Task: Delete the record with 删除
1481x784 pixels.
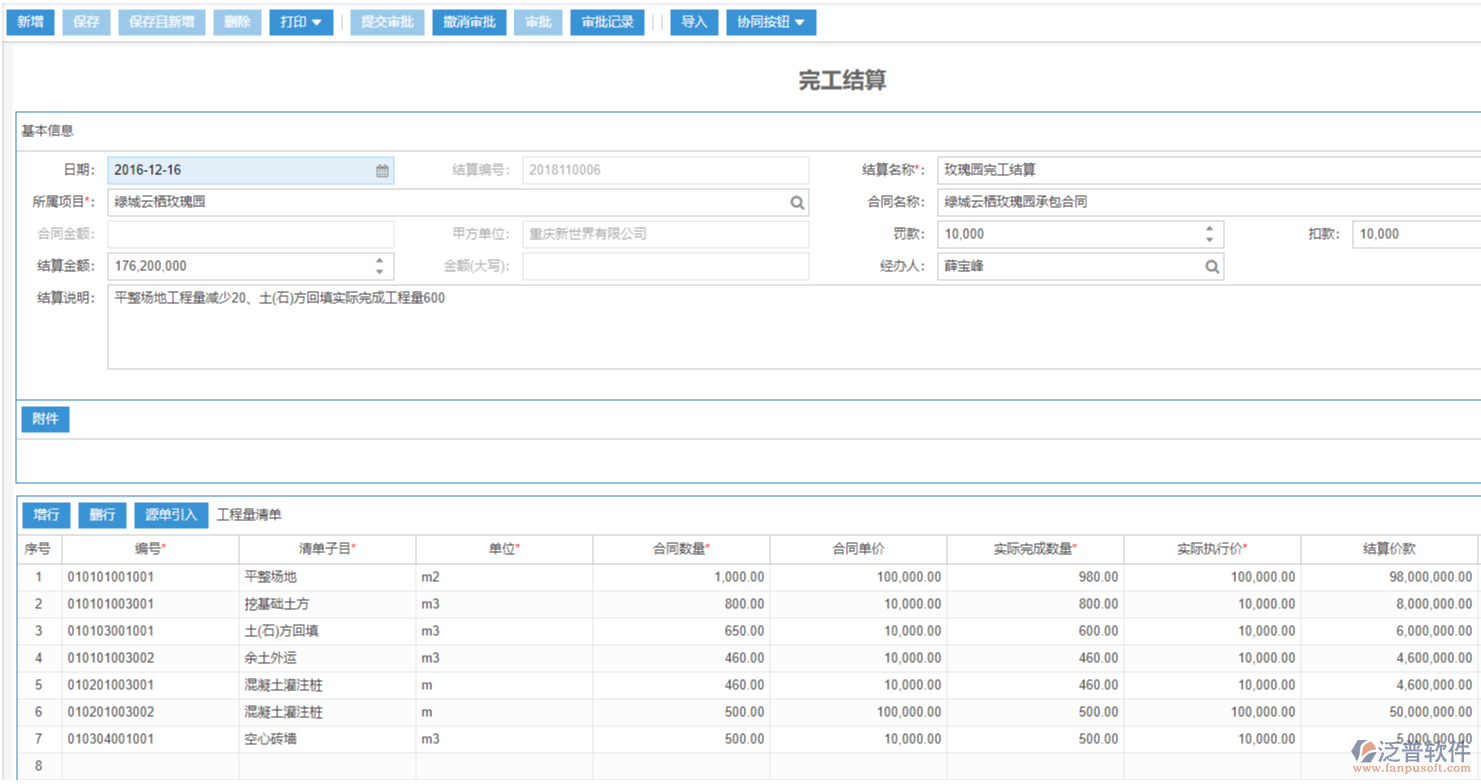Action: pyautogui.click(x=237, y=22)
